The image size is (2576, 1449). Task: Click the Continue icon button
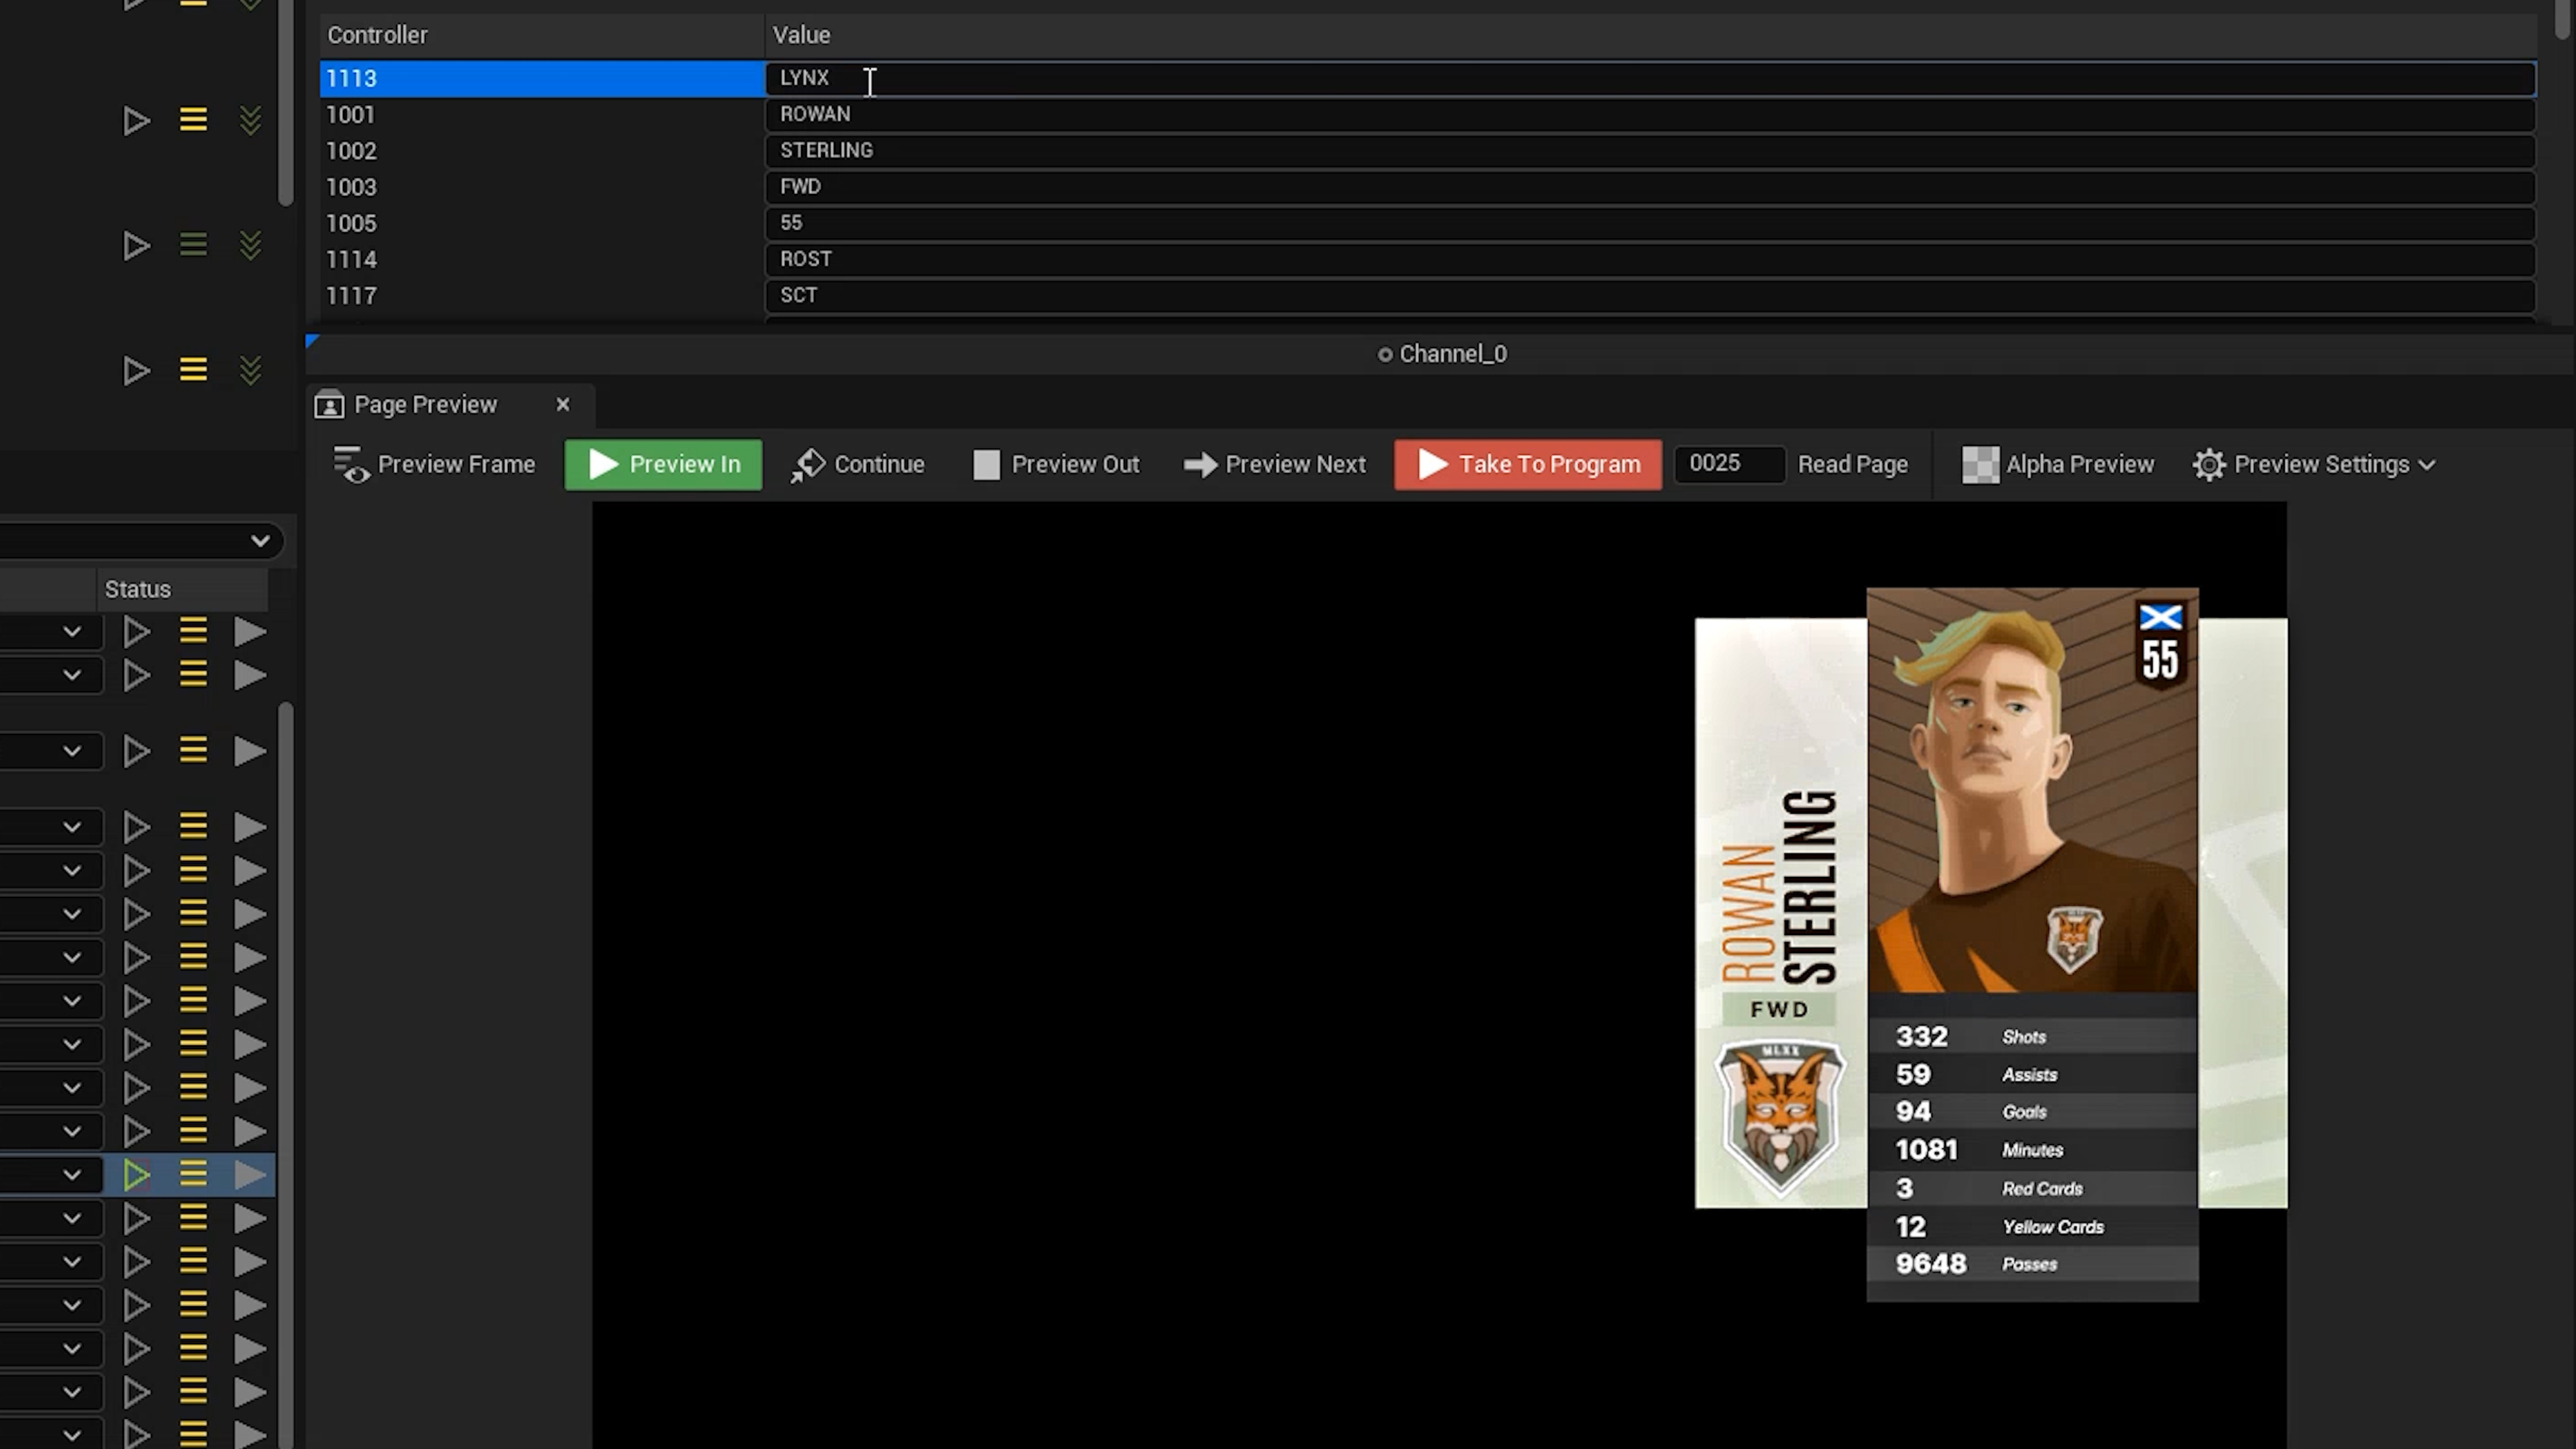808,464
